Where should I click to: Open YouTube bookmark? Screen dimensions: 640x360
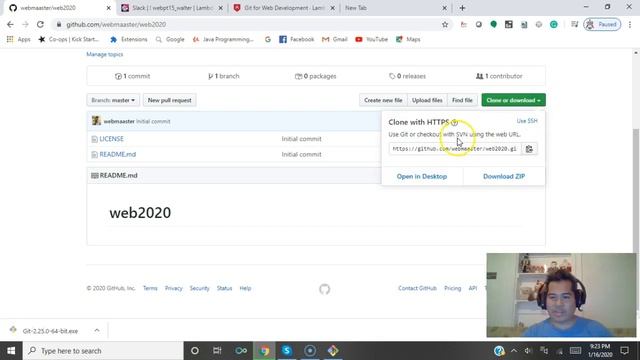click(x=371, y=39)
